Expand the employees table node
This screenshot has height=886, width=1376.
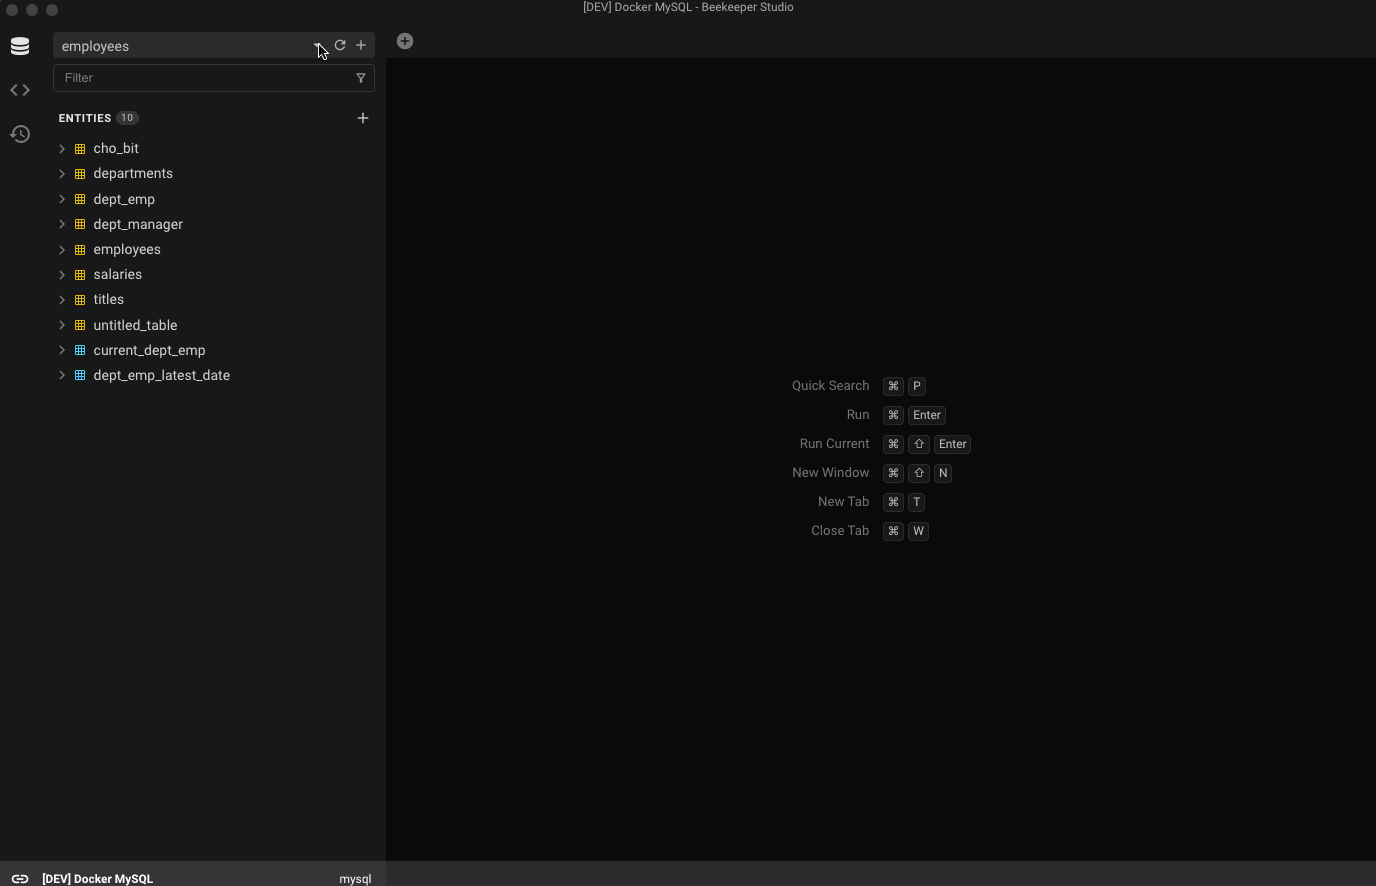62,249
